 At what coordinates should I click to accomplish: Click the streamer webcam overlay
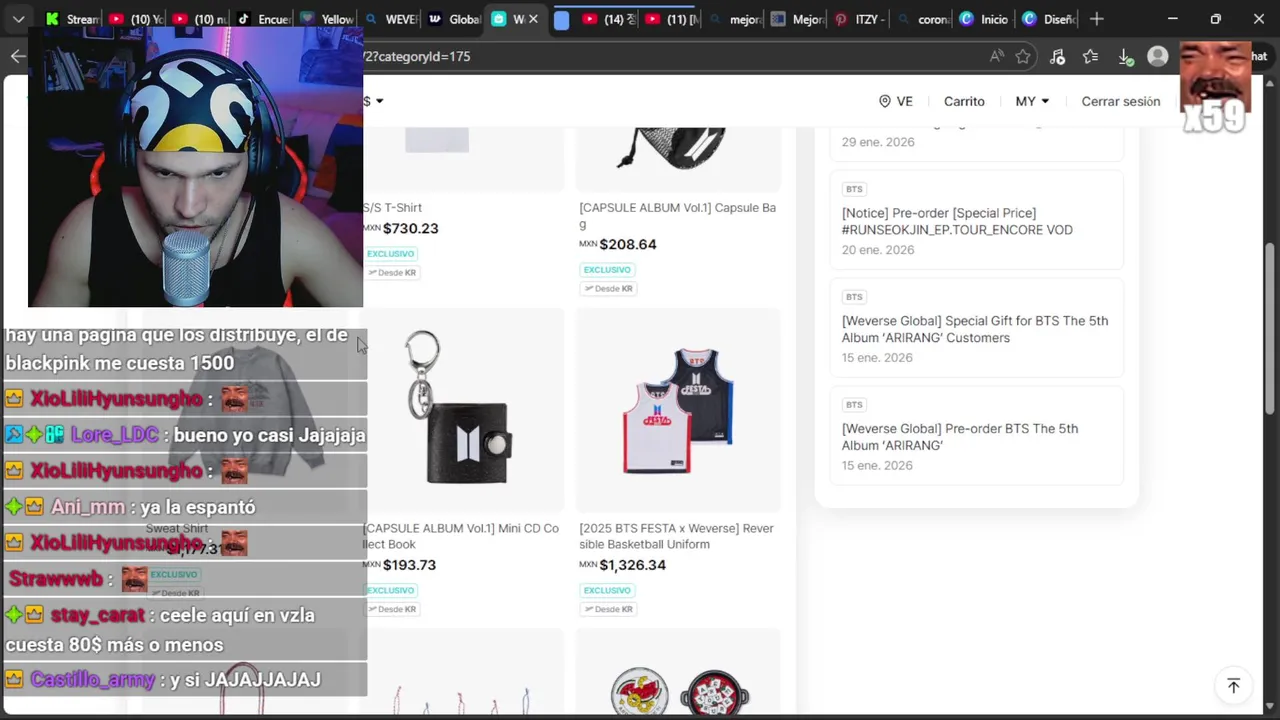pos(195,167)
